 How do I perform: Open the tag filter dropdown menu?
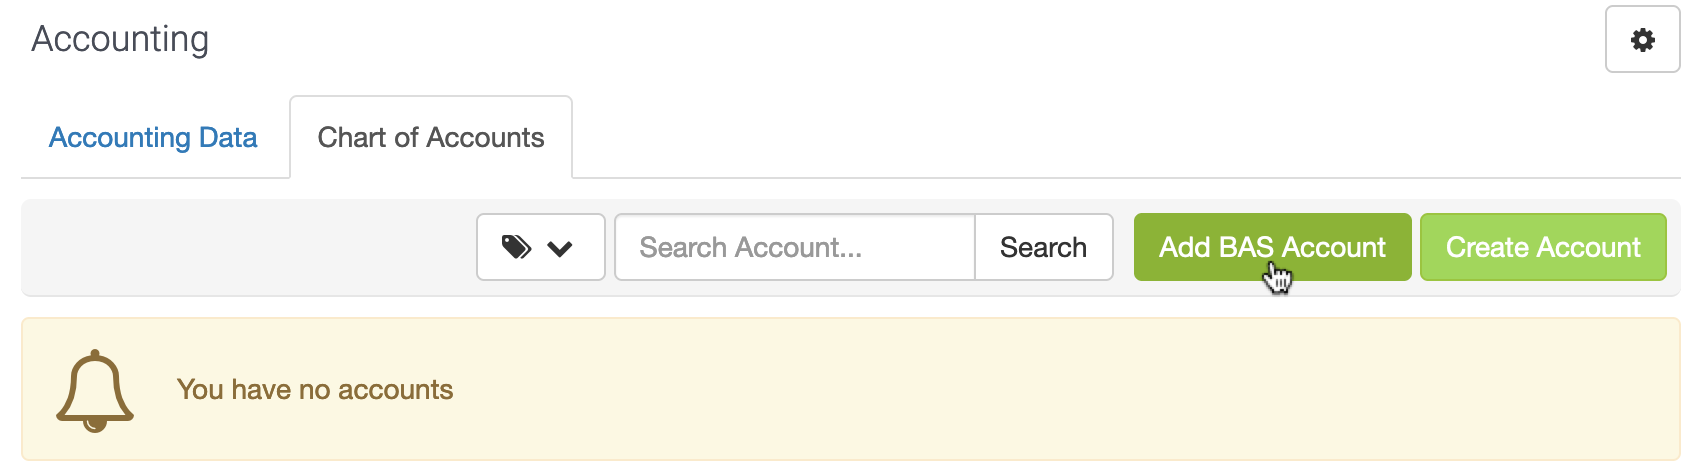click(x=541, y=247)
